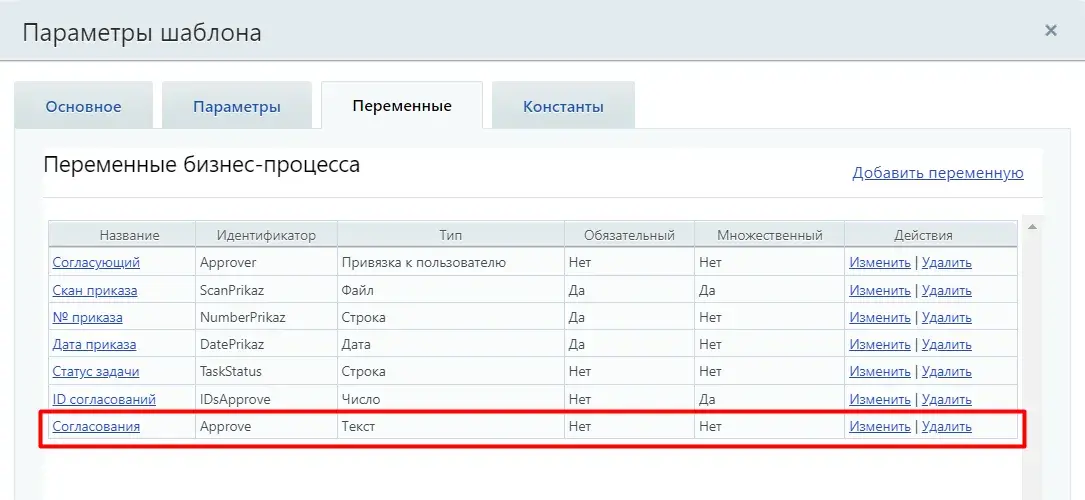Click Изменить for the Approver row
Image resolution: width=1085 pixels, height=500 pixels.
tap(880, 263)
